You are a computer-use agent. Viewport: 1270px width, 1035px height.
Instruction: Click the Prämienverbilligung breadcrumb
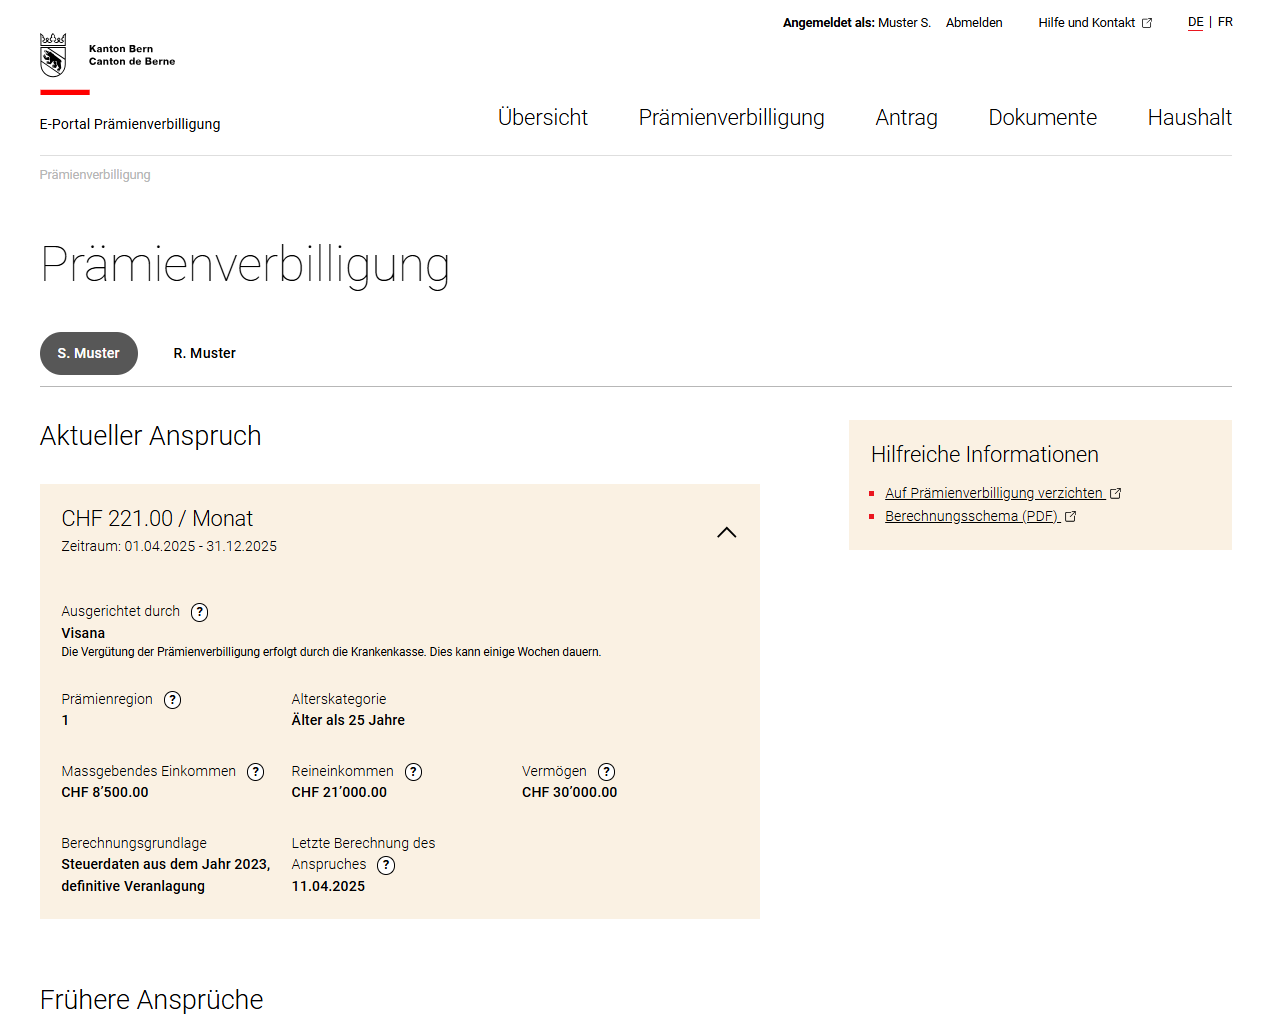(x=94, y=174)
